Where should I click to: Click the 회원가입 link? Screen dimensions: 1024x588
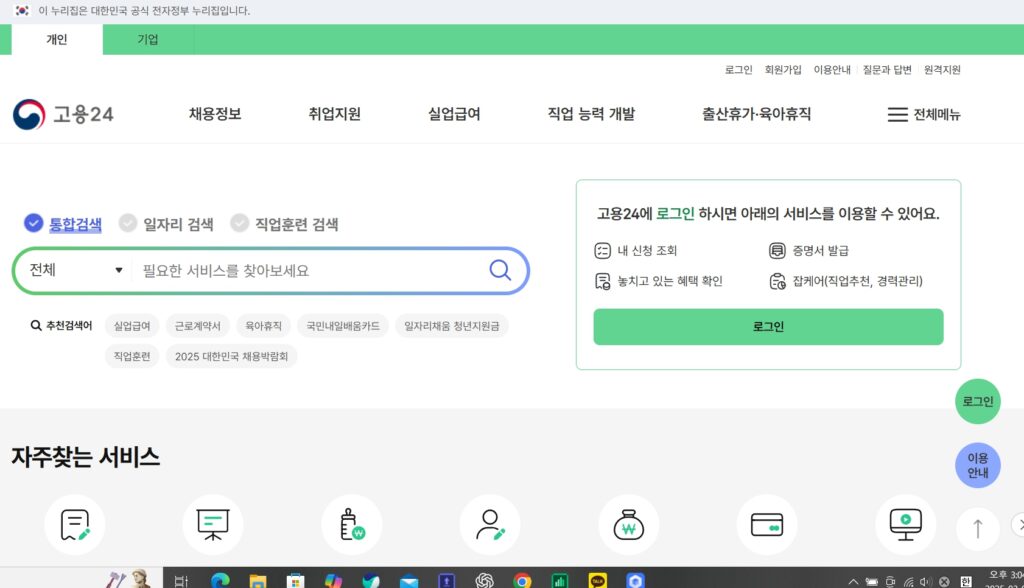click(x=783, y=70)
